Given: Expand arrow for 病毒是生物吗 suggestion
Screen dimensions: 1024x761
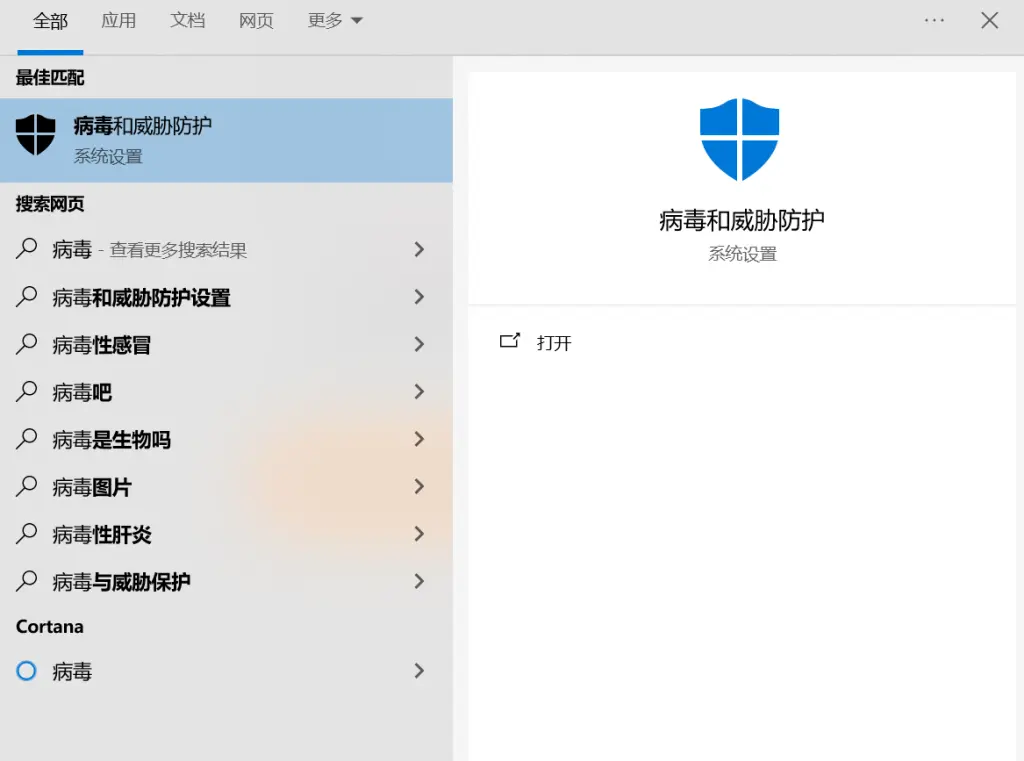Looking at the screenshot, I should (x=419, y=439).
